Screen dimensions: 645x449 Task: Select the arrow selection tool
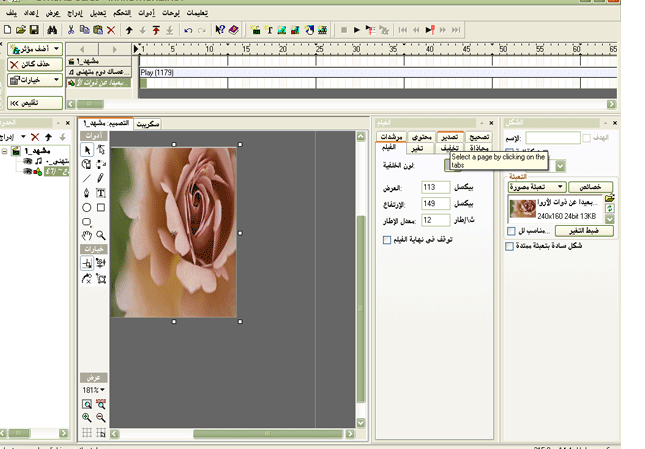click(87, 150)
